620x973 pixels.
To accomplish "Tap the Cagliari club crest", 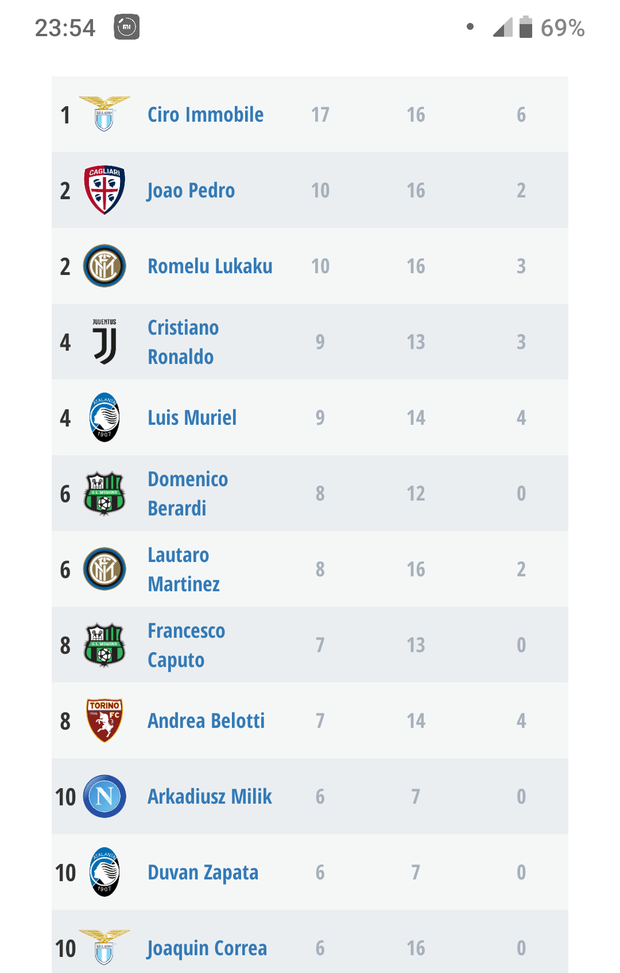I will 104,190.
